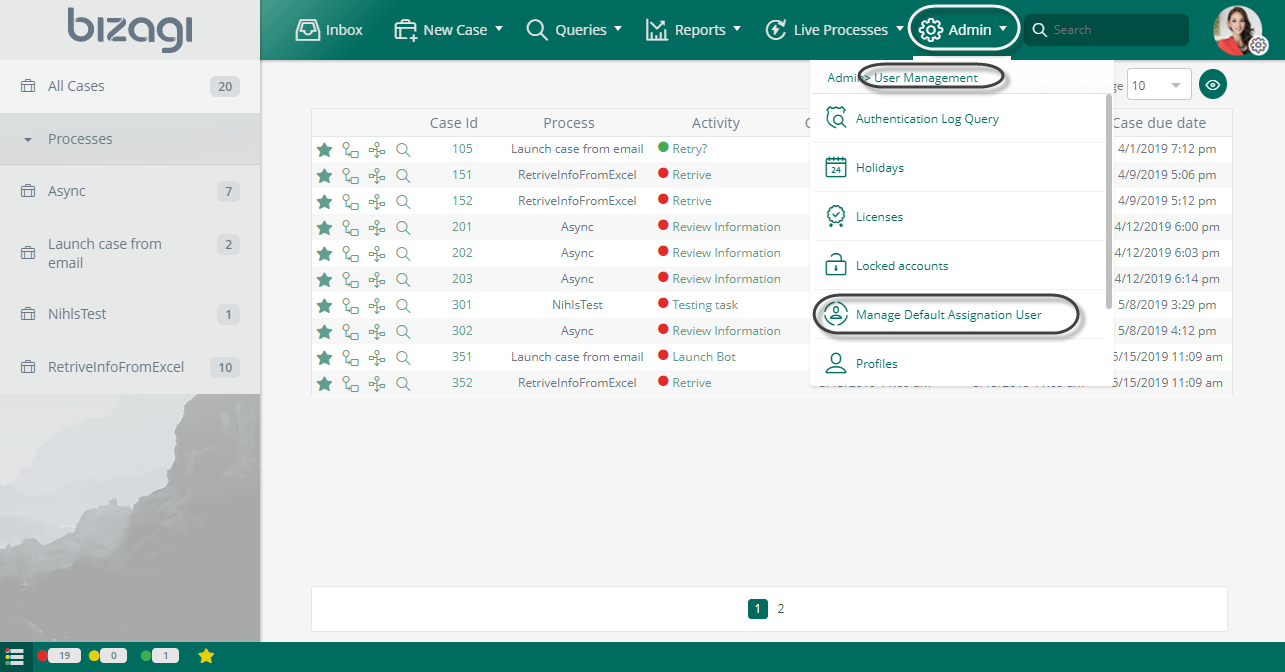Expand the New Case dropdown
1285x672 pixels.
(449, 30)
